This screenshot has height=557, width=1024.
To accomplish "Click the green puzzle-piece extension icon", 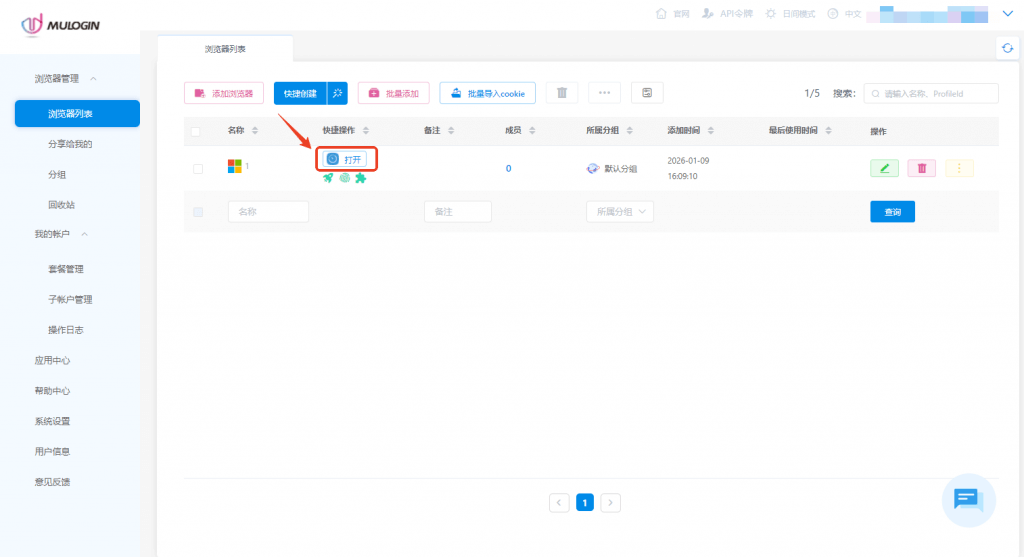I will [360, 178].
